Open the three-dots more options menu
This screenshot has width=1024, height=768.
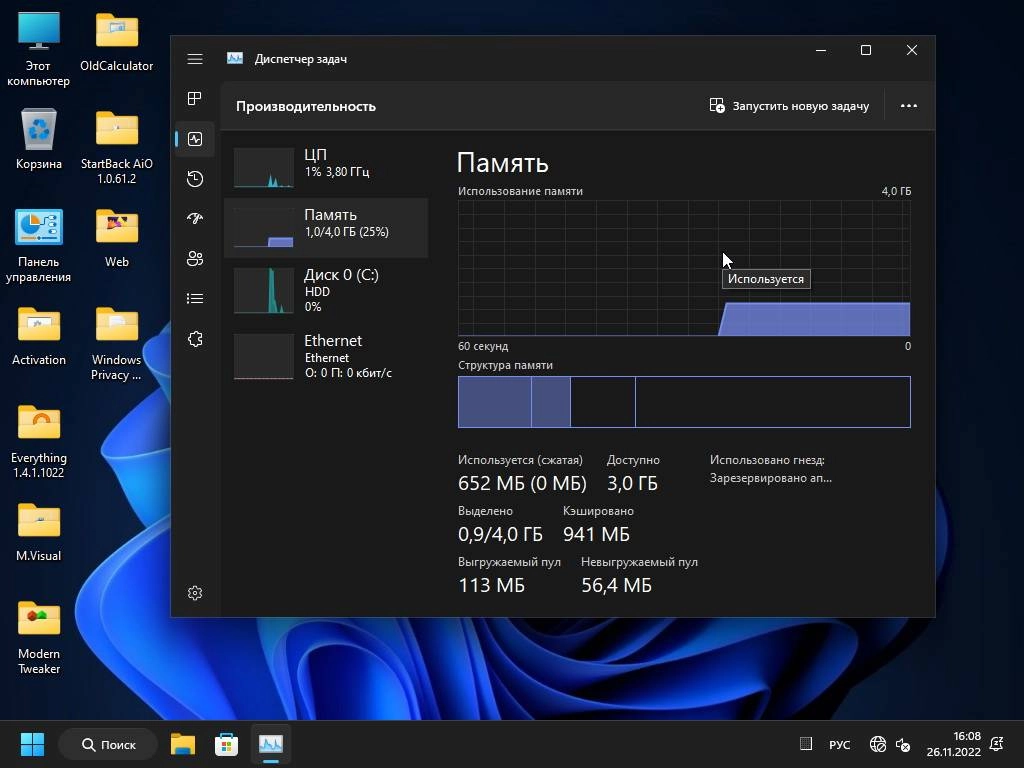(x=908, y=106)
